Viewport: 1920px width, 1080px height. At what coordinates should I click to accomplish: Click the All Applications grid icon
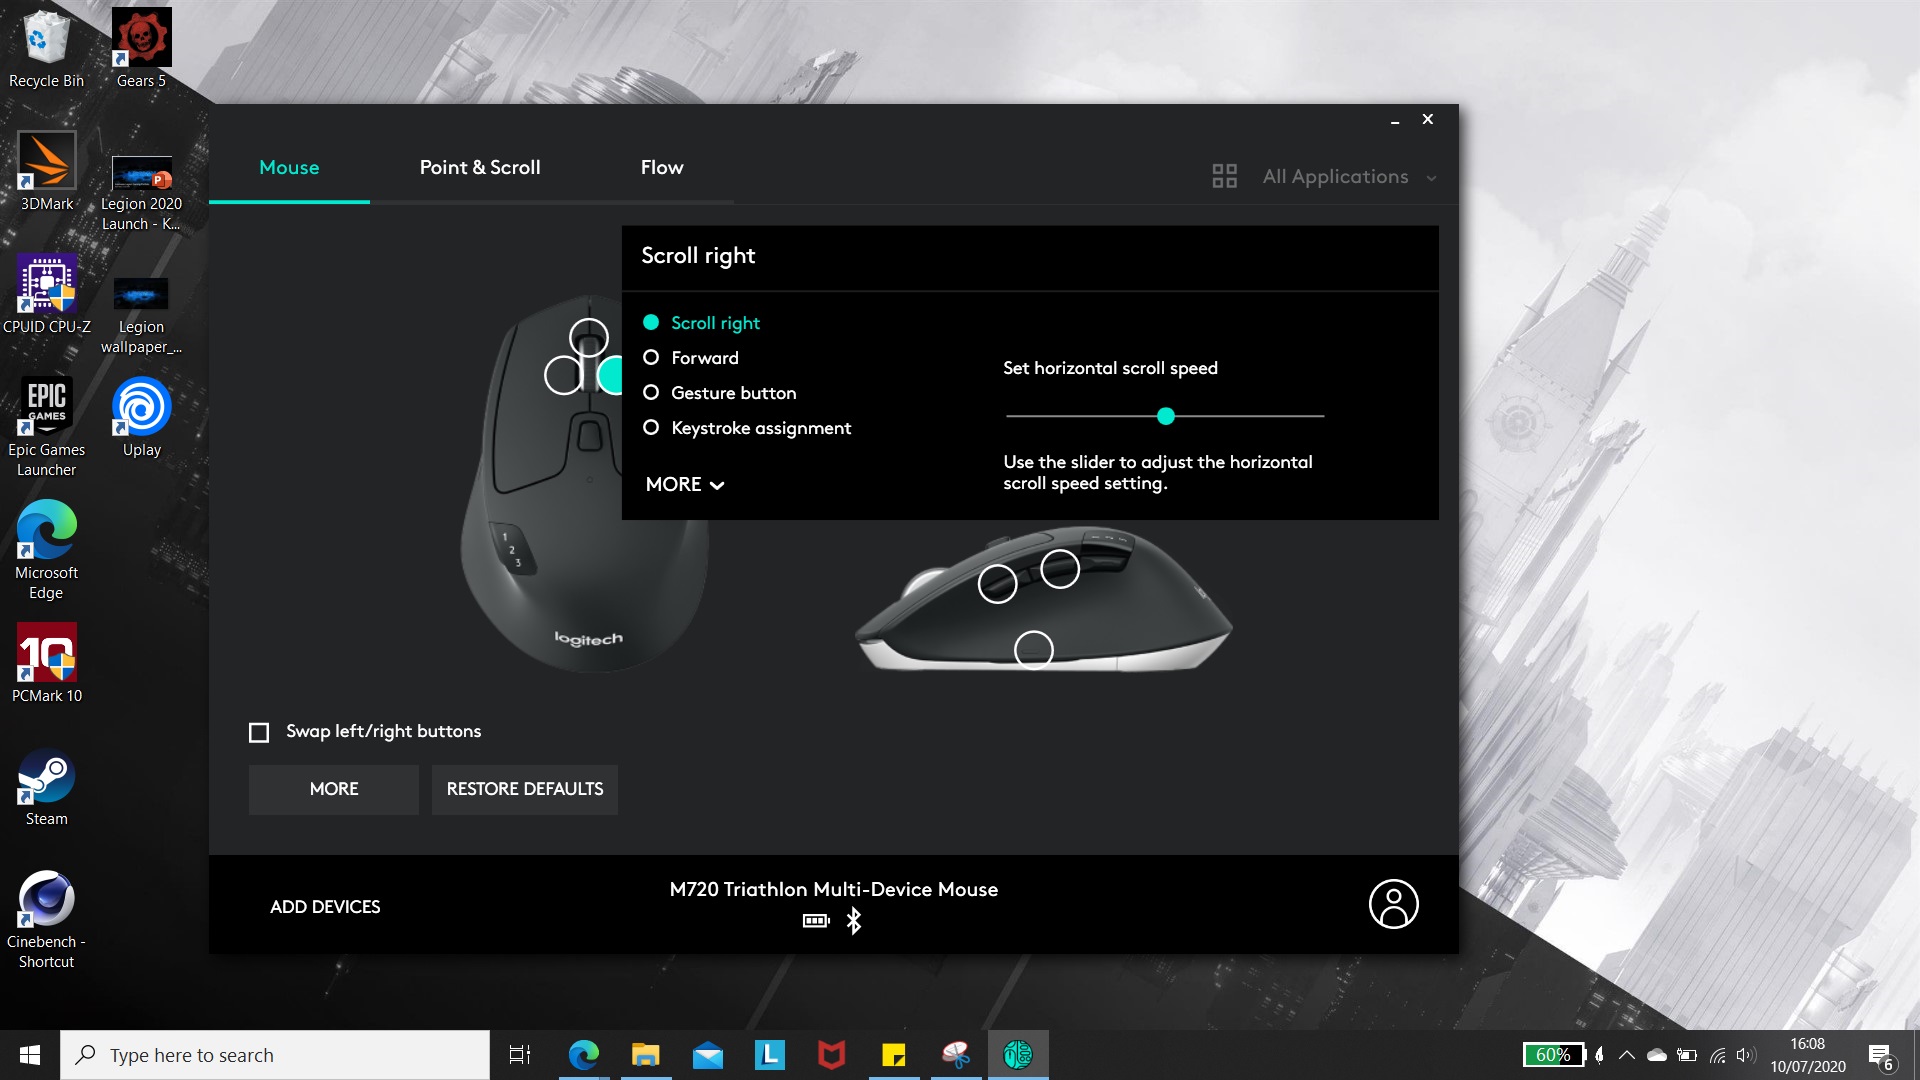[1224, 176]
